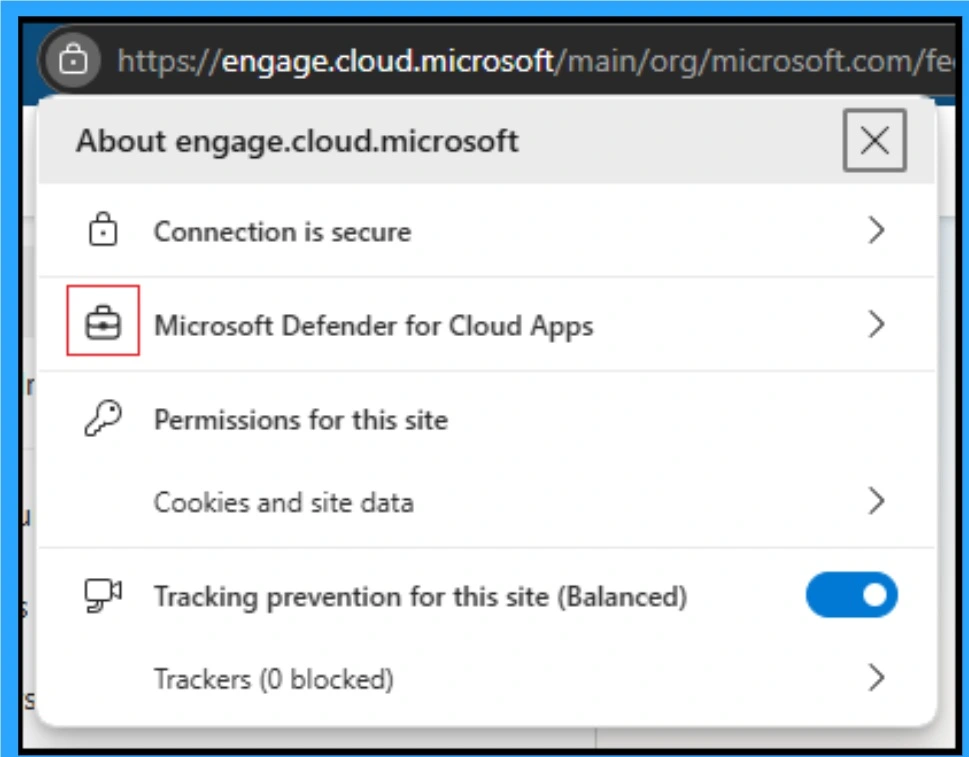Click the key icon for site permissions
Viewport: 969px width, 757px height.
106,418
